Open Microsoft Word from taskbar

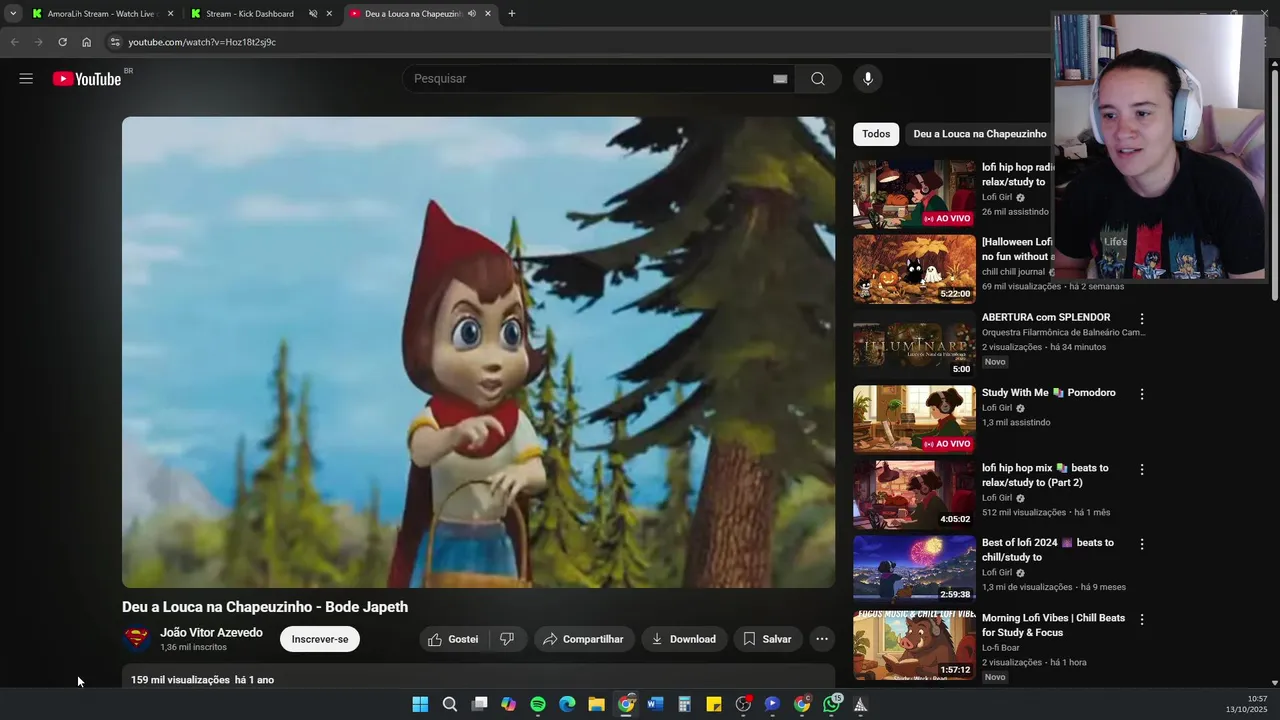pyautogui.click(x=655, y=705)
